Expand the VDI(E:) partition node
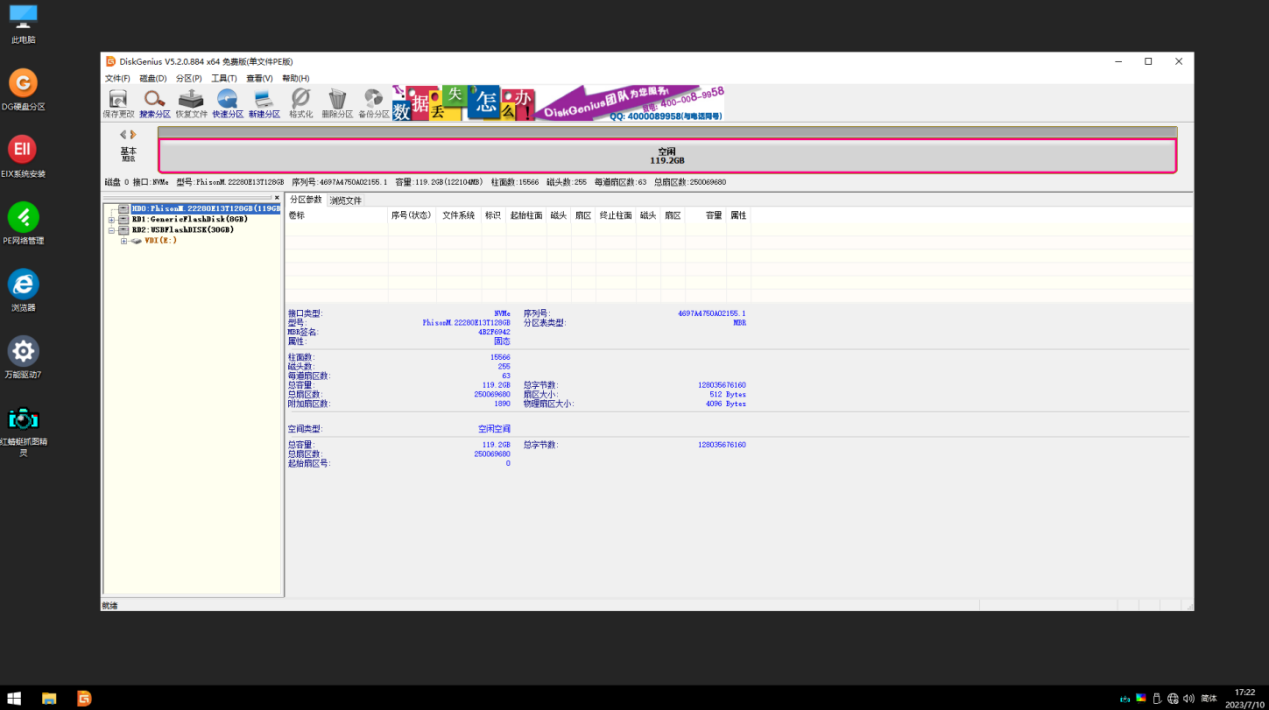Screen dimensions: 1269x710 click(x=124, y=241)
